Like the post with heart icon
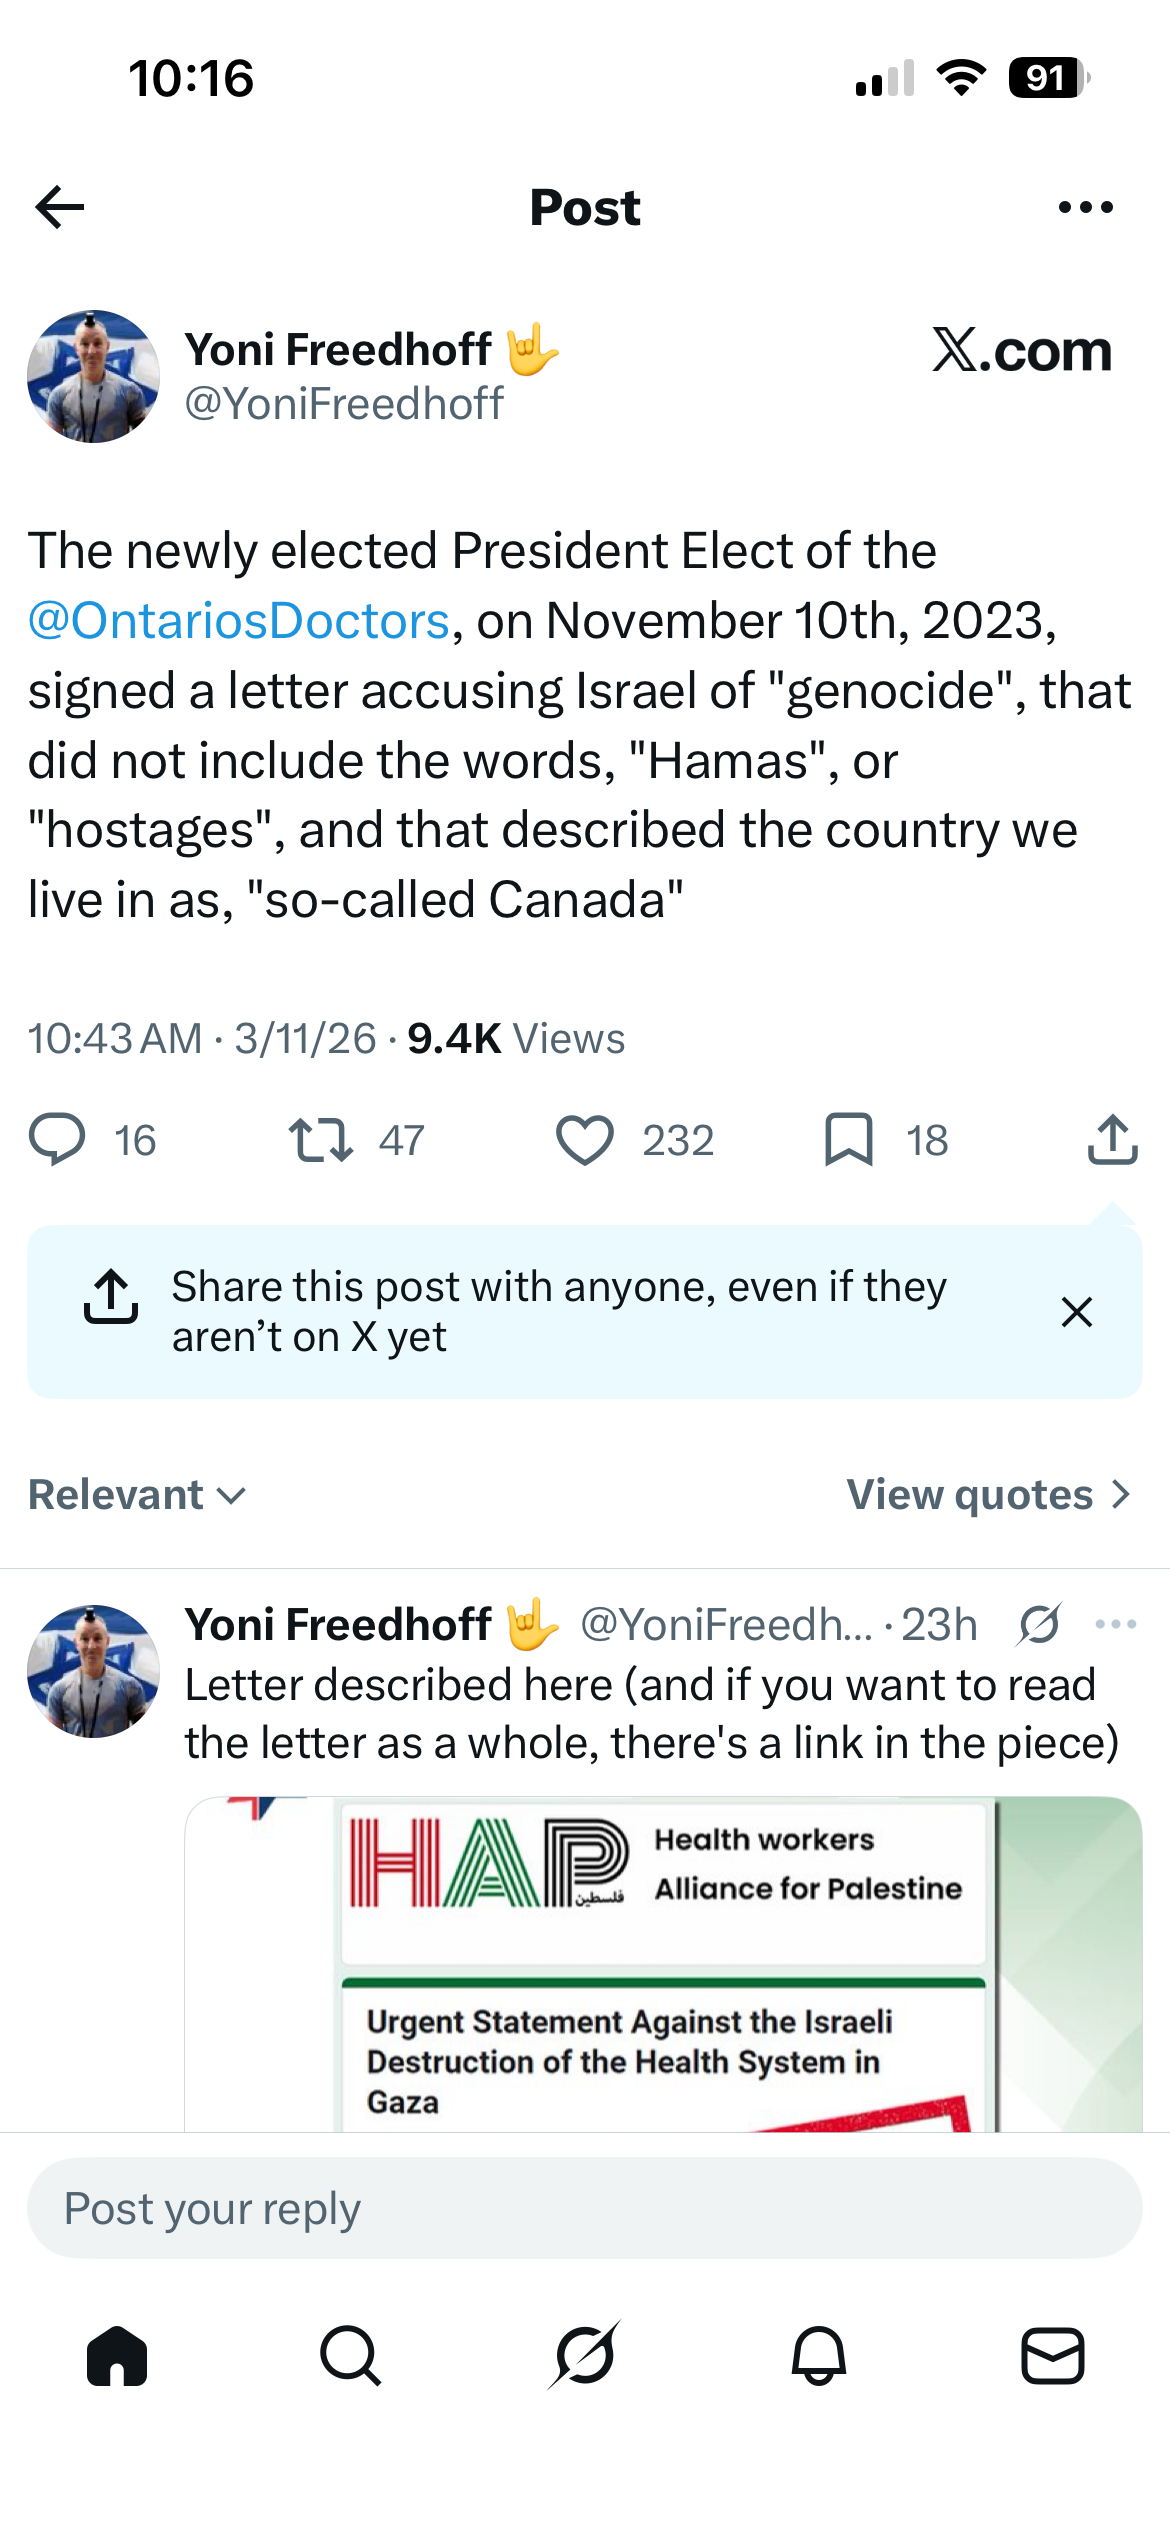The width and height of the screenshot is (1170, 2532). (x=584, y=1140)
